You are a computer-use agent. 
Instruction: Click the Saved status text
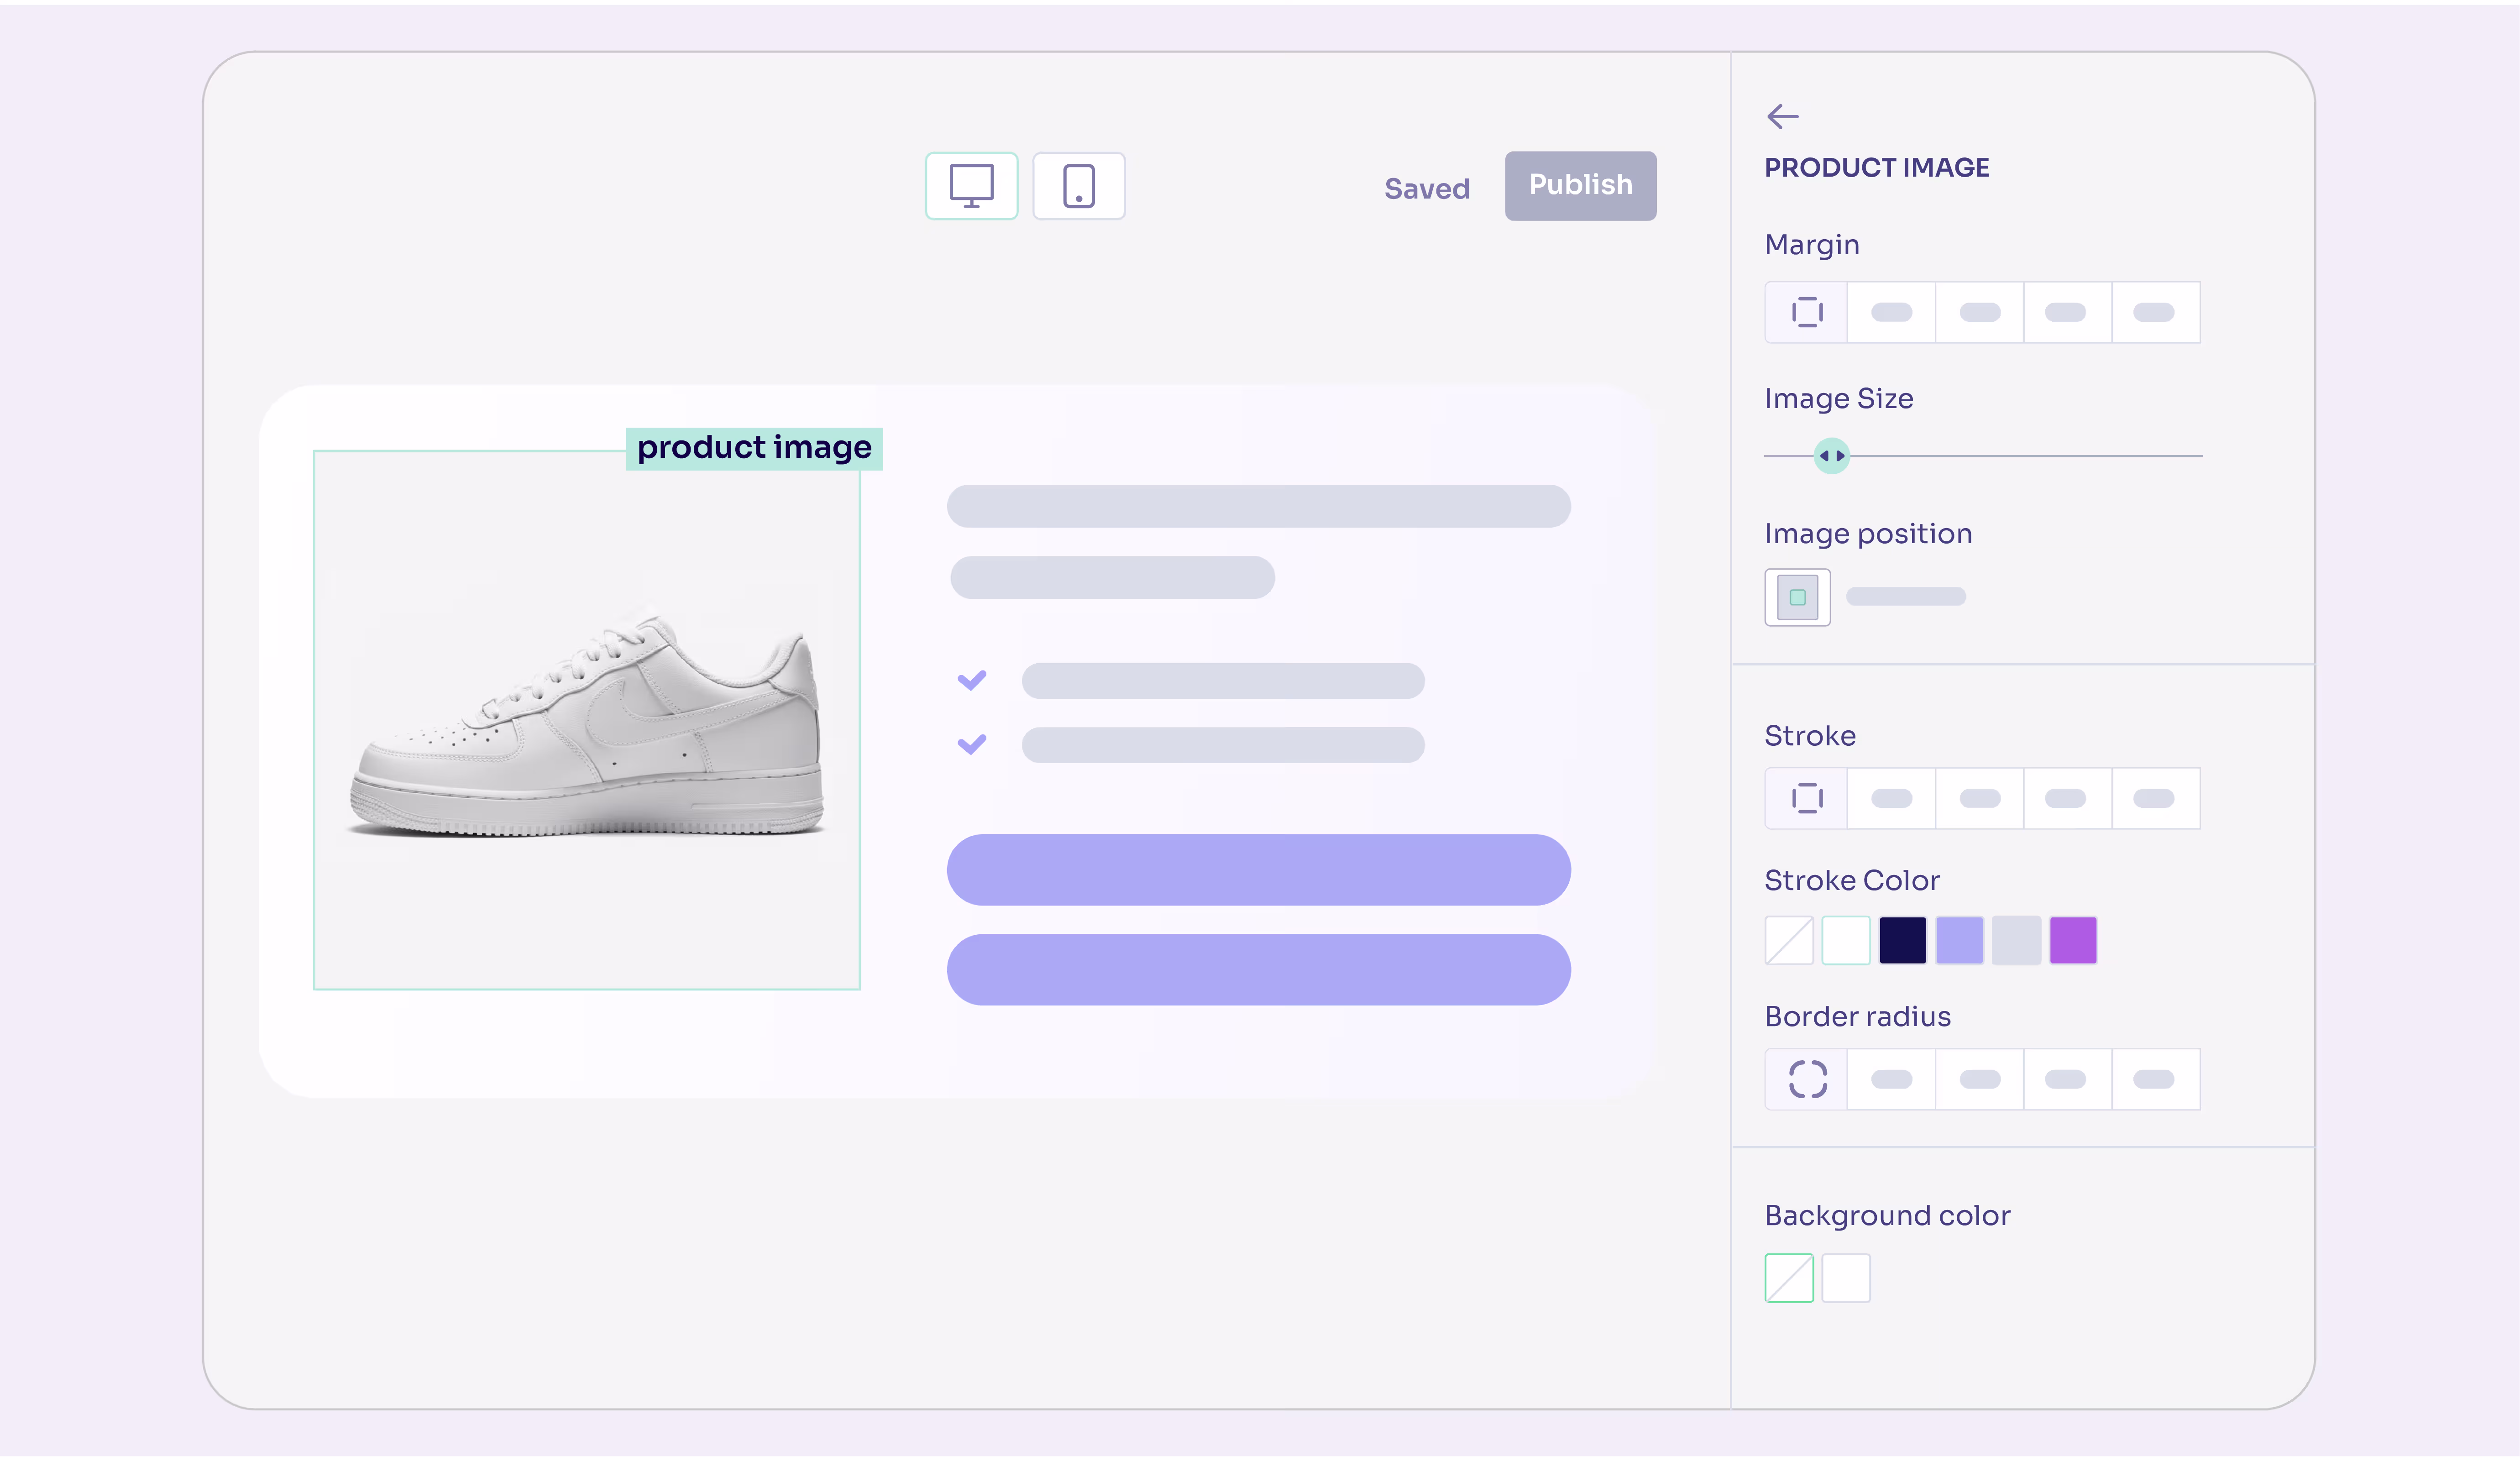[x=1426, y=189]
